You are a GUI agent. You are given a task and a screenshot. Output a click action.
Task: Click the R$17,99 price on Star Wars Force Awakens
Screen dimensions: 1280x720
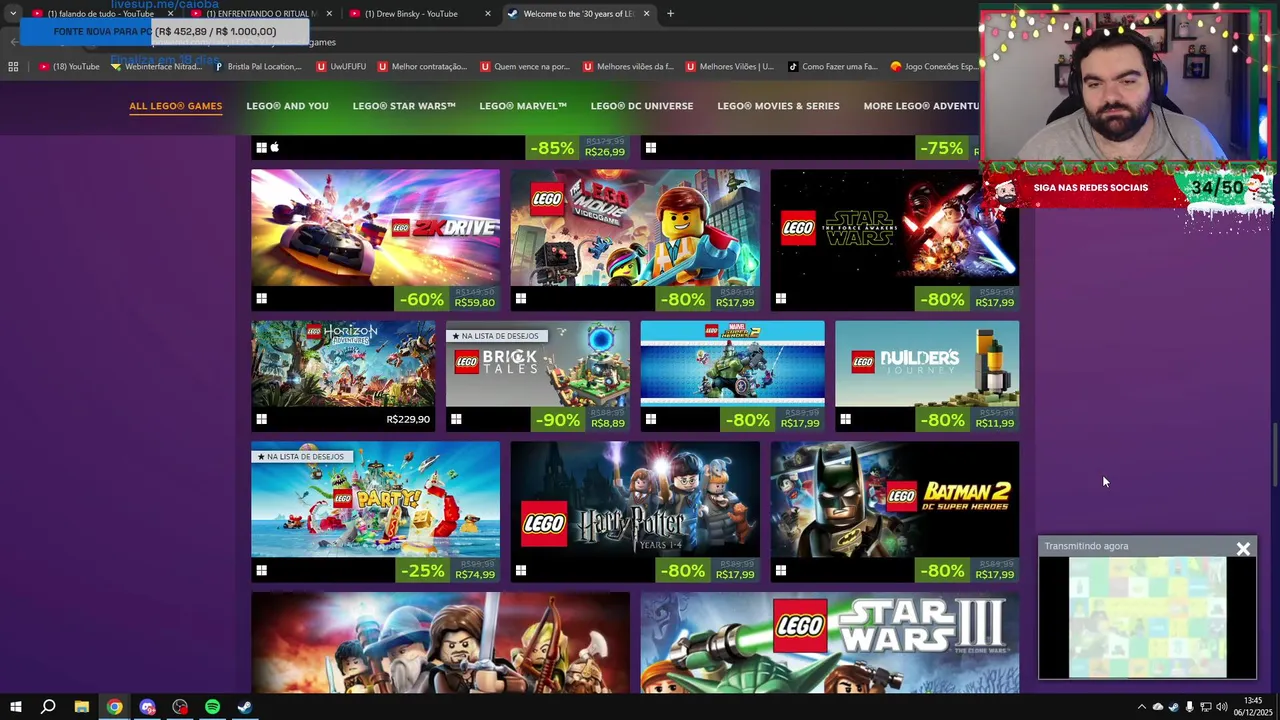pos(995,303)
